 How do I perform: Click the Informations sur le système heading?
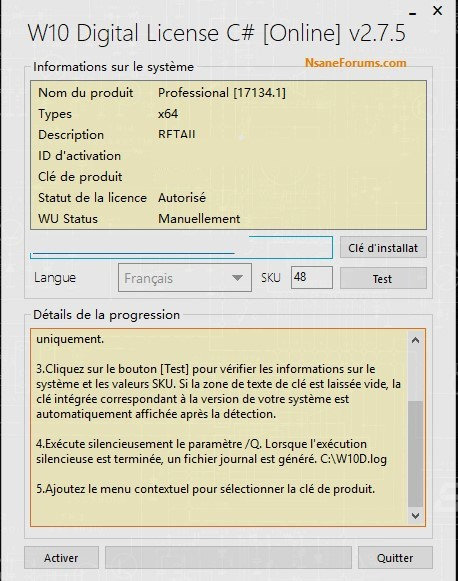(x=113, y=67)
